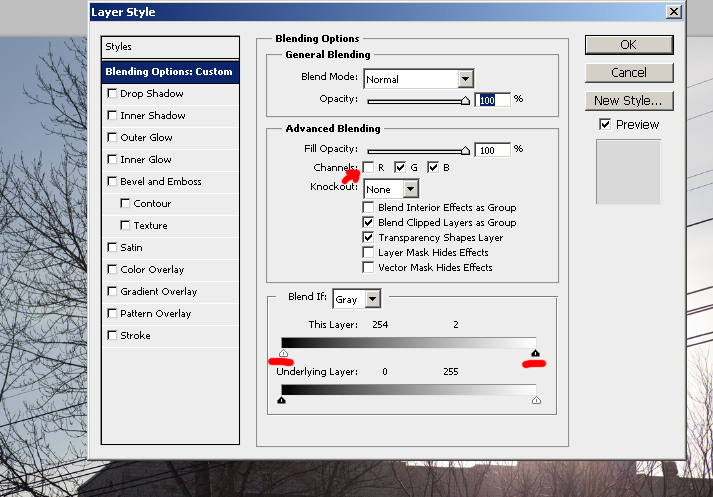
Task: Enable the Bevel and Emboss checkbox
Action: tap(112, 181)
